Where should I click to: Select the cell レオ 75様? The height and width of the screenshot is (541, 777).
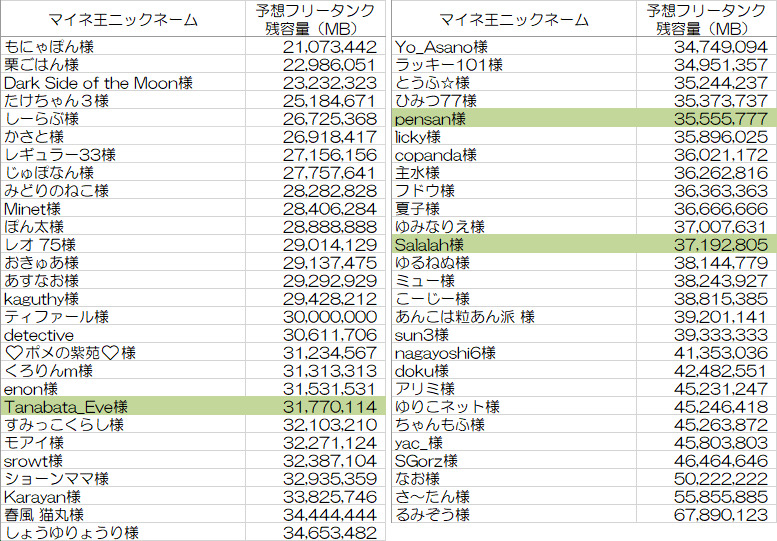point(123,244)
